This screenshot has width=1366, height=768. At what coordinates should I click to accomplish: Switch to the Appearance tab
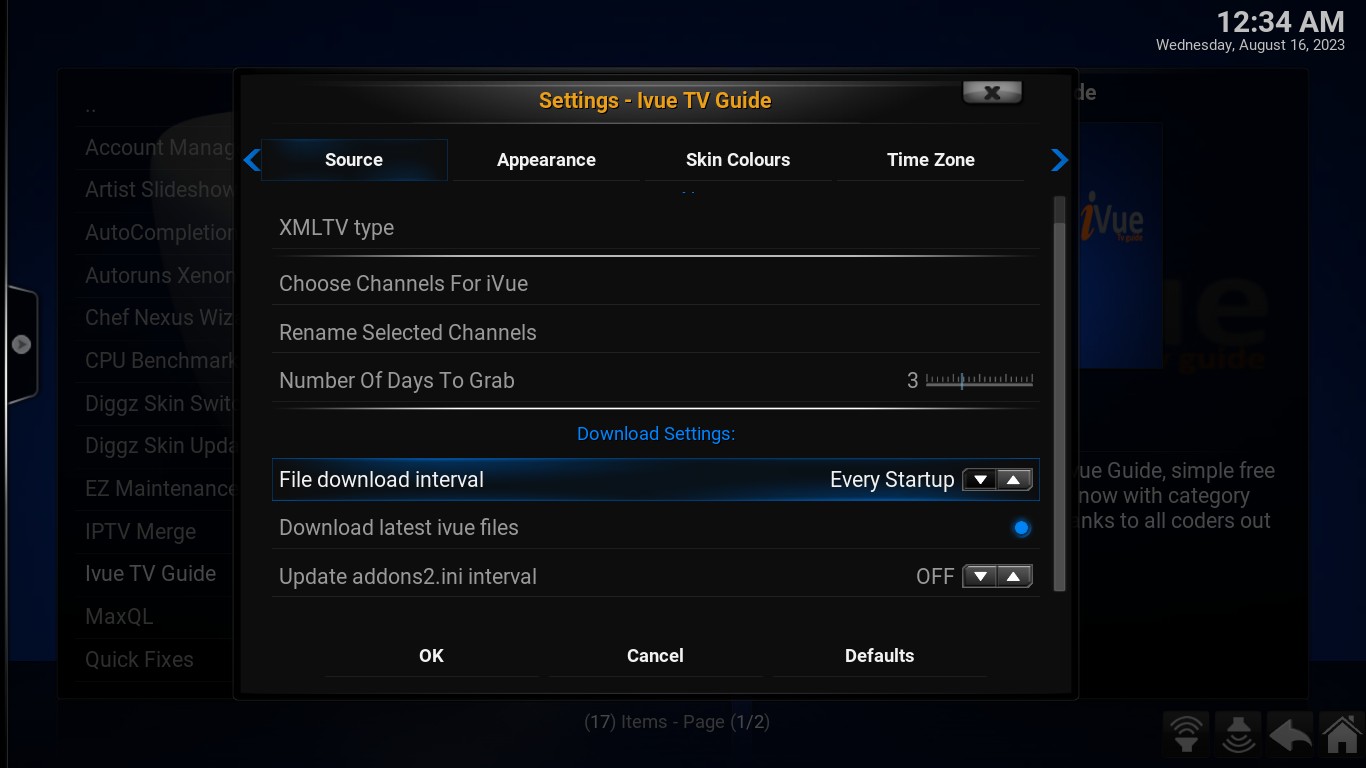coord(546,160)
